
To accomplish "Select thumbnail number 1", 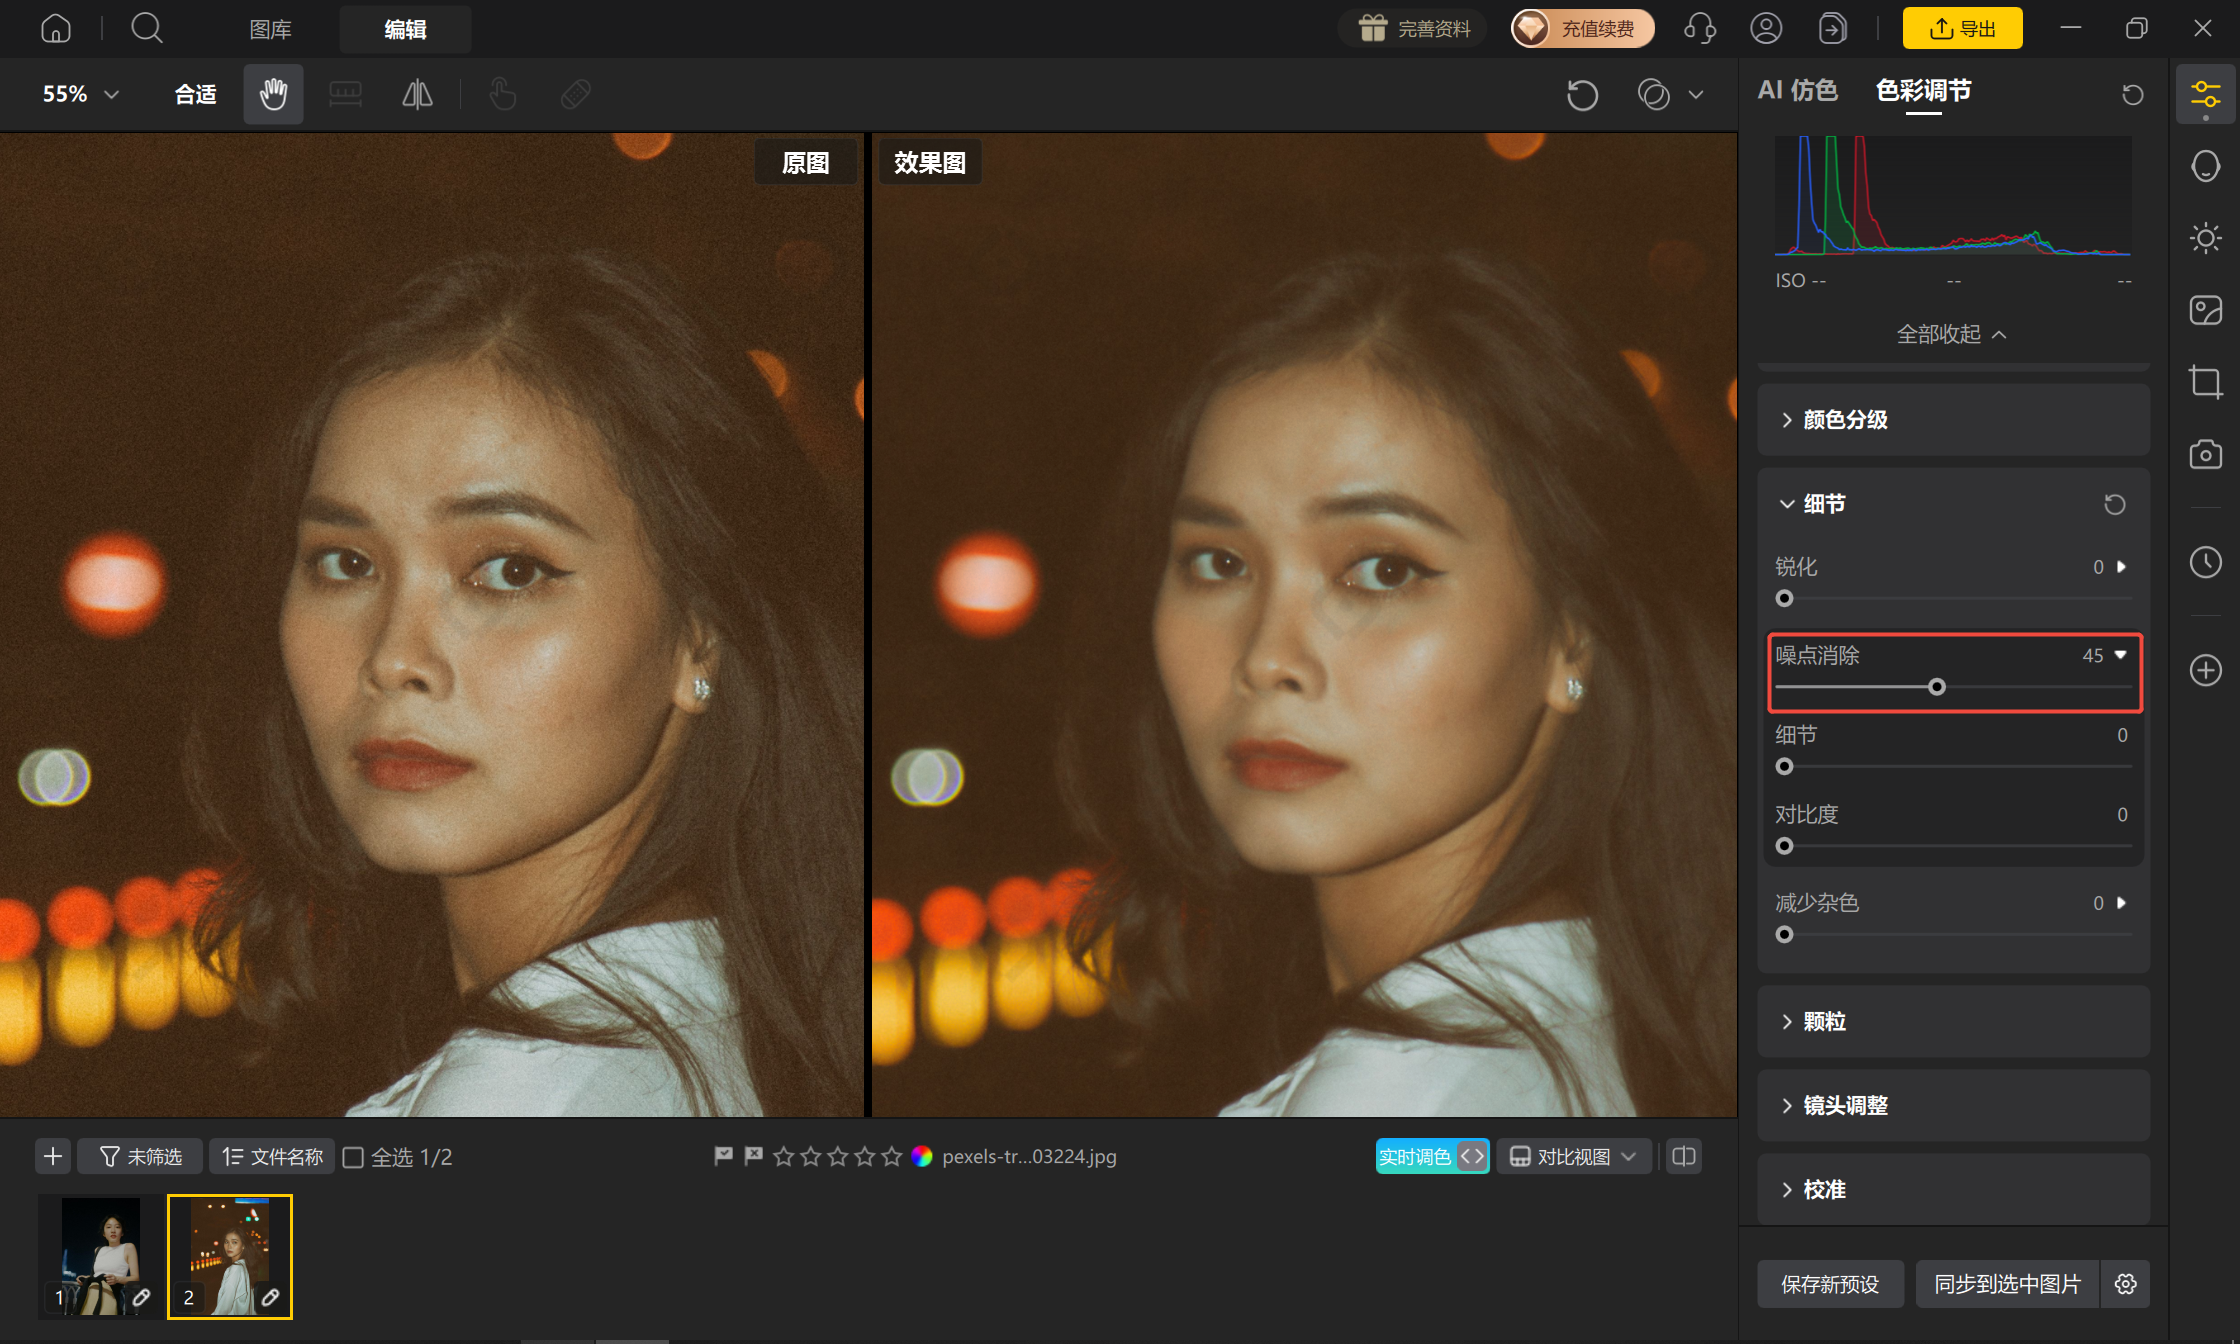I will pos(100,1257).
